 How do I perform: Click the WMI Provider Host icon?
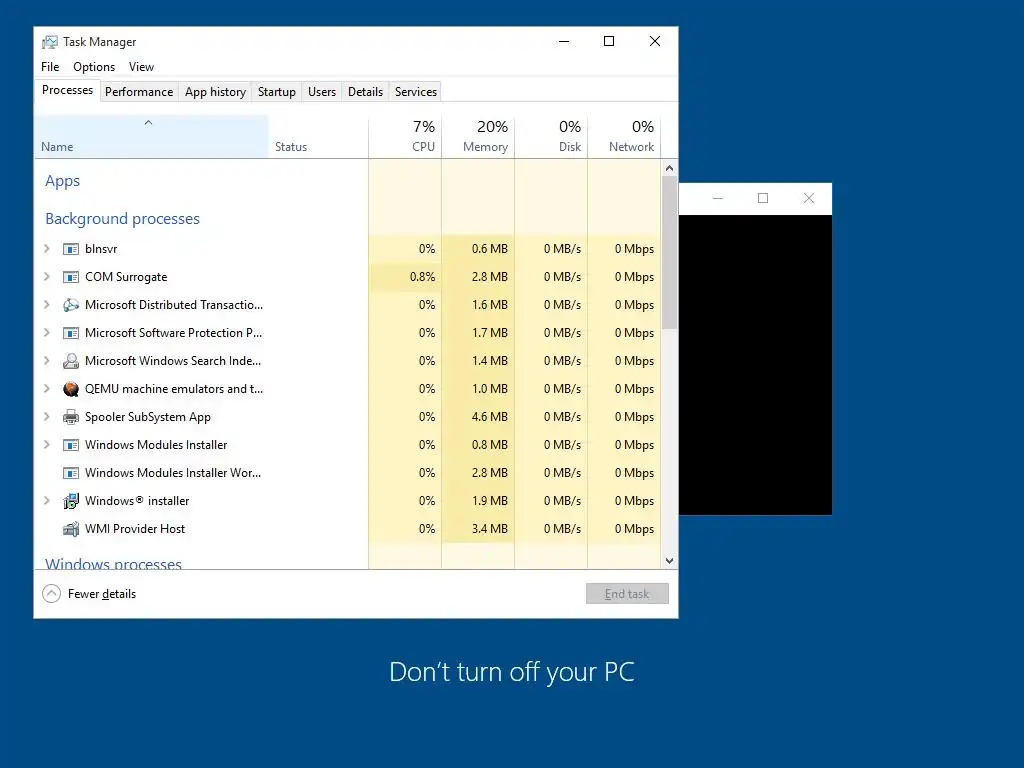coord(71,529)
